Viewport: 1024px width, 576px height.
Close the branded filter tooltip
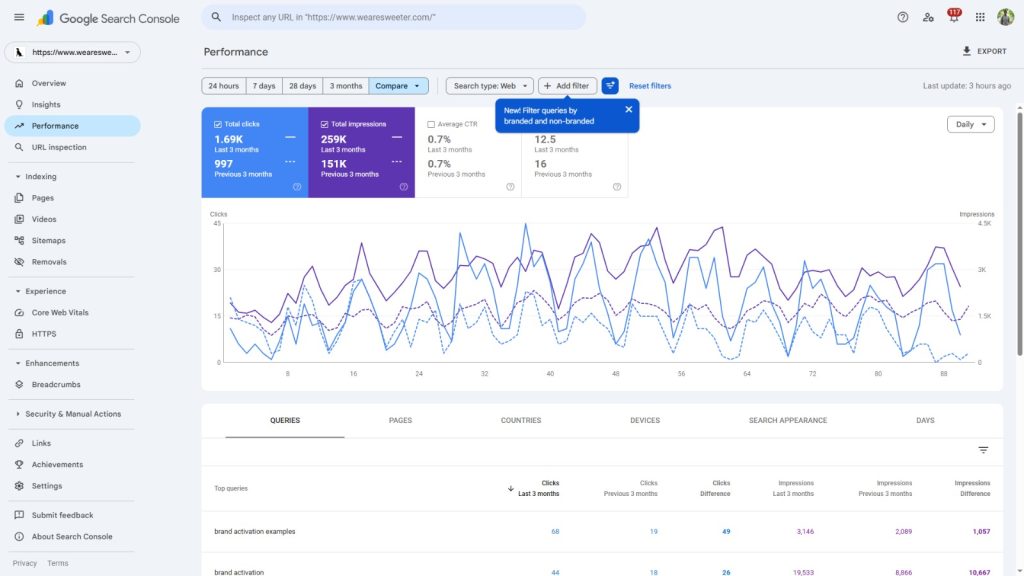pos(629,110)
